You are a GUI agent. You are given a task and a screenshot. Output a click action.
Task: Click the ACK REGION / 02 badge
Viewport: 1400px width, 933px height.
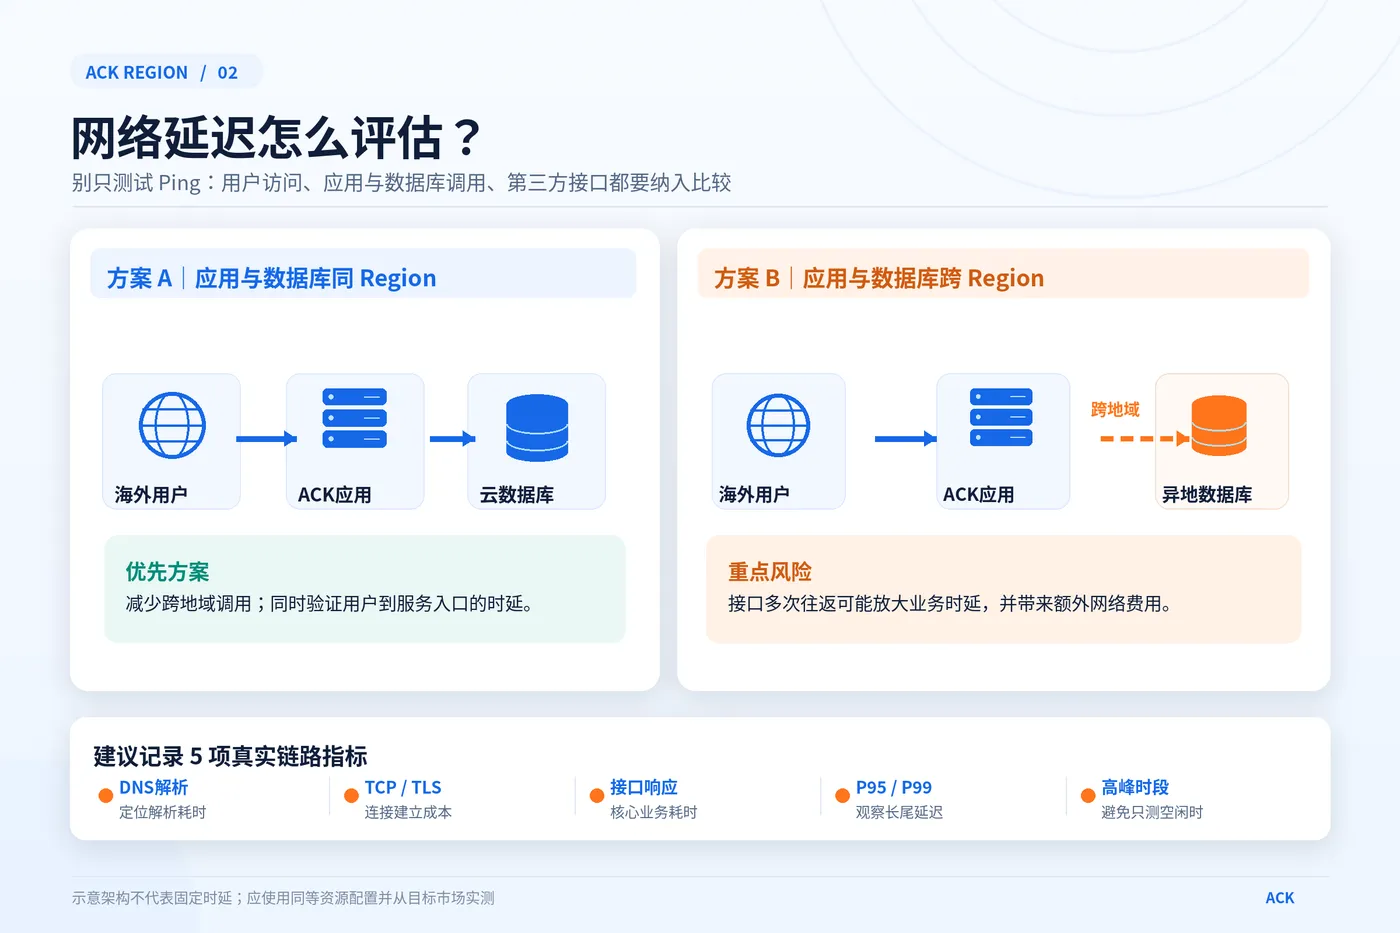(x=166, y=72)
